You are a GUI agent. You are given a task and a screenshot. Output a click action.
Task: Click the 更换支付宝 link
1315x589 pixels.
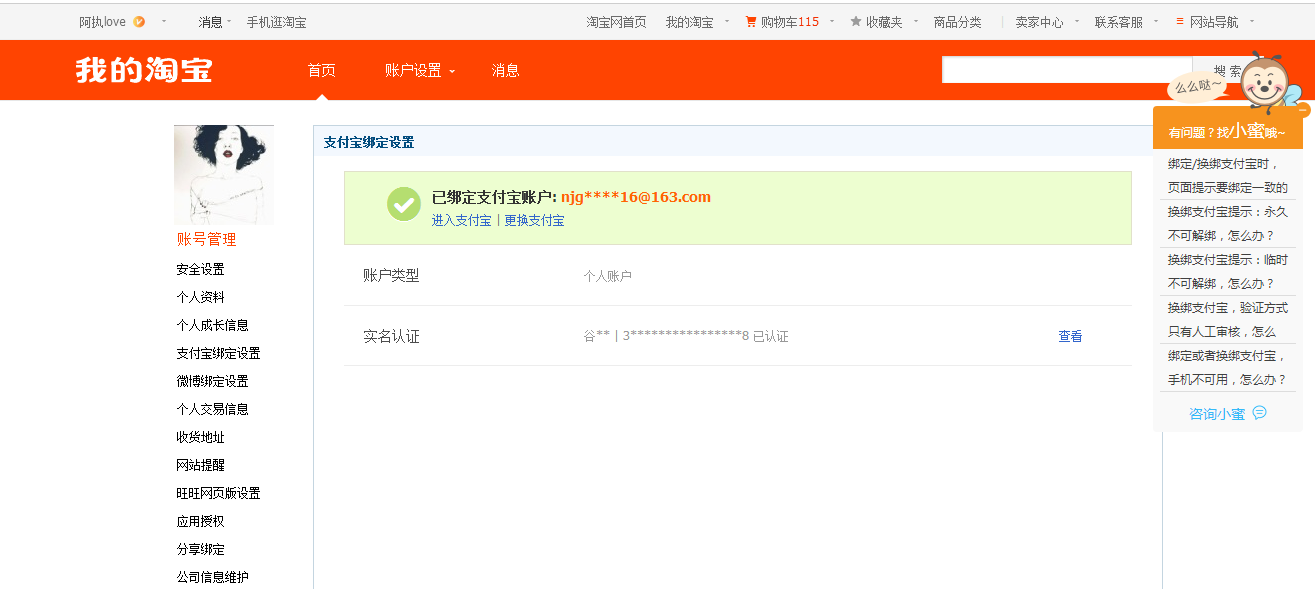click(534, 220)
